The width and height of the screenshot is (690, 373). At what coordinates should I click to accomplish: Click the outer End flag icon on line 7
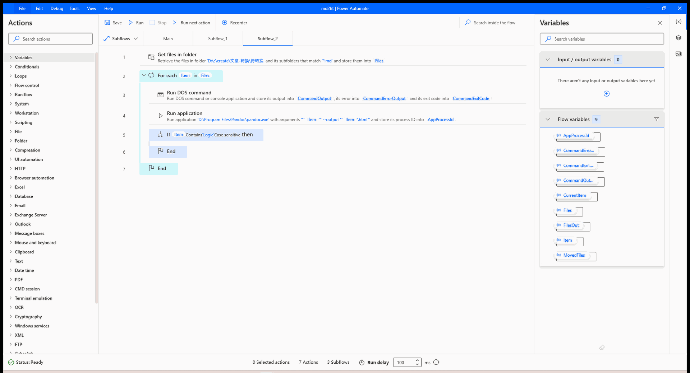[x=151, y=168]
